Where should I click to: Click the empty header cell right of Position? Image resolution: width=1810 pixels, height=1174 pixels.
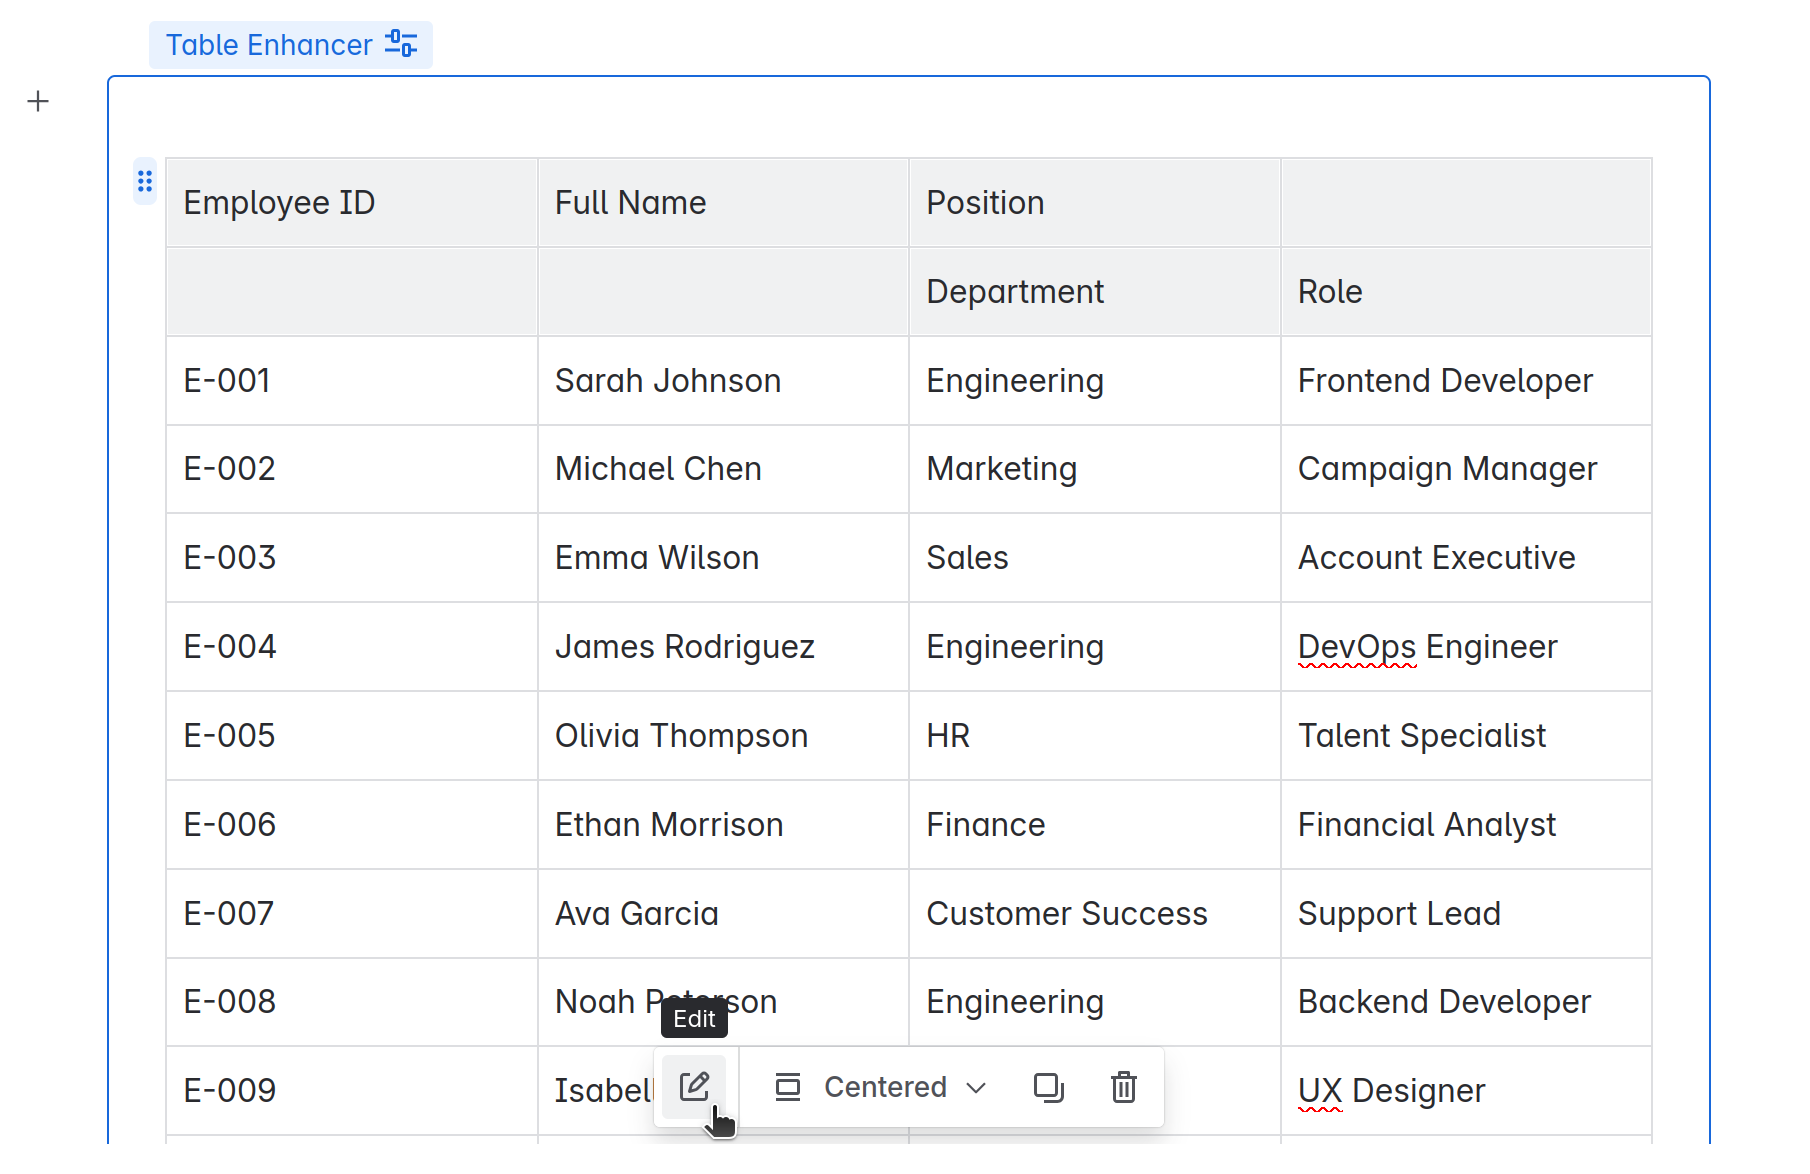pyautogui.click(x=1465, y=203)
